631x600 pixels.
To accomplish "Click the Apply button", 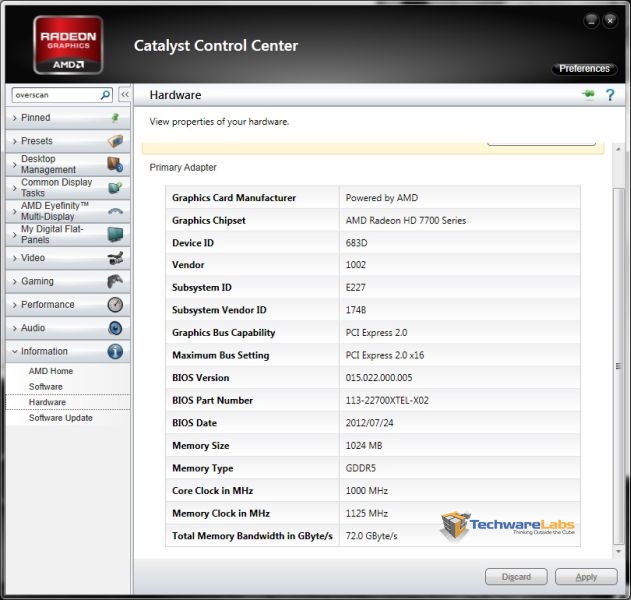I will click(586, 577).
